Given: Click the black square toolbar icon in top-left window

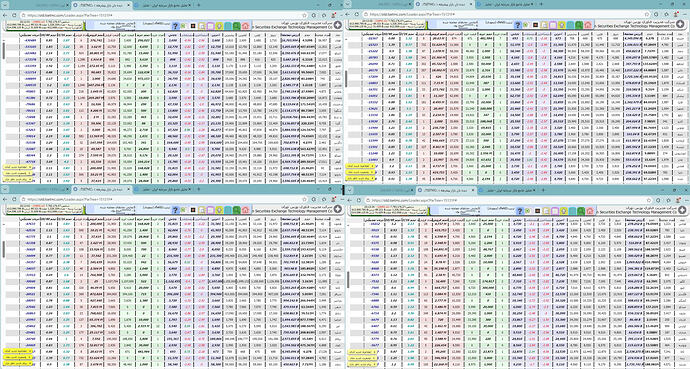Looking at the screenshot, I should coord(193,26).
